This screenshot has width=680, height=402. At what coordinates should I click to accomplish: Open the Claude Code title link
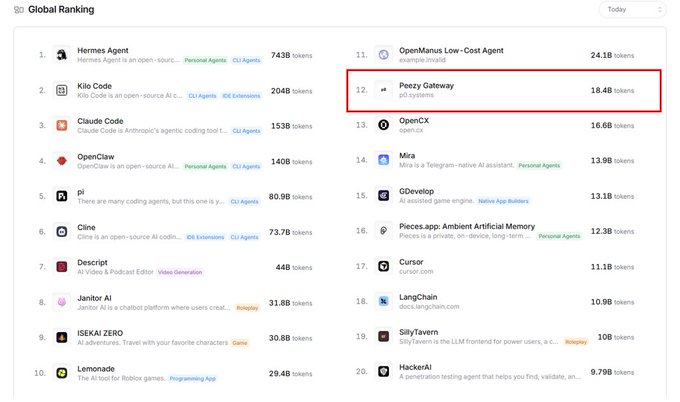tap(100, 121)
